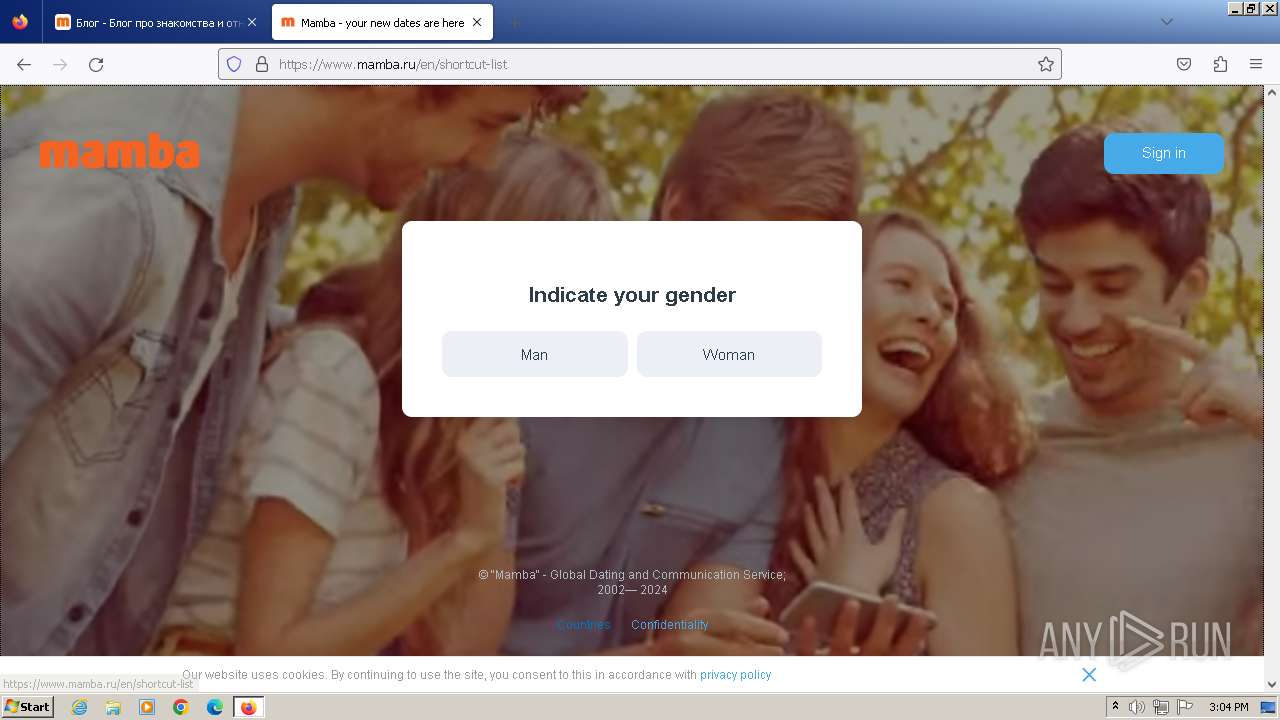
Task: Click the Firefox taskbar button
Action: tap(248, 707)
